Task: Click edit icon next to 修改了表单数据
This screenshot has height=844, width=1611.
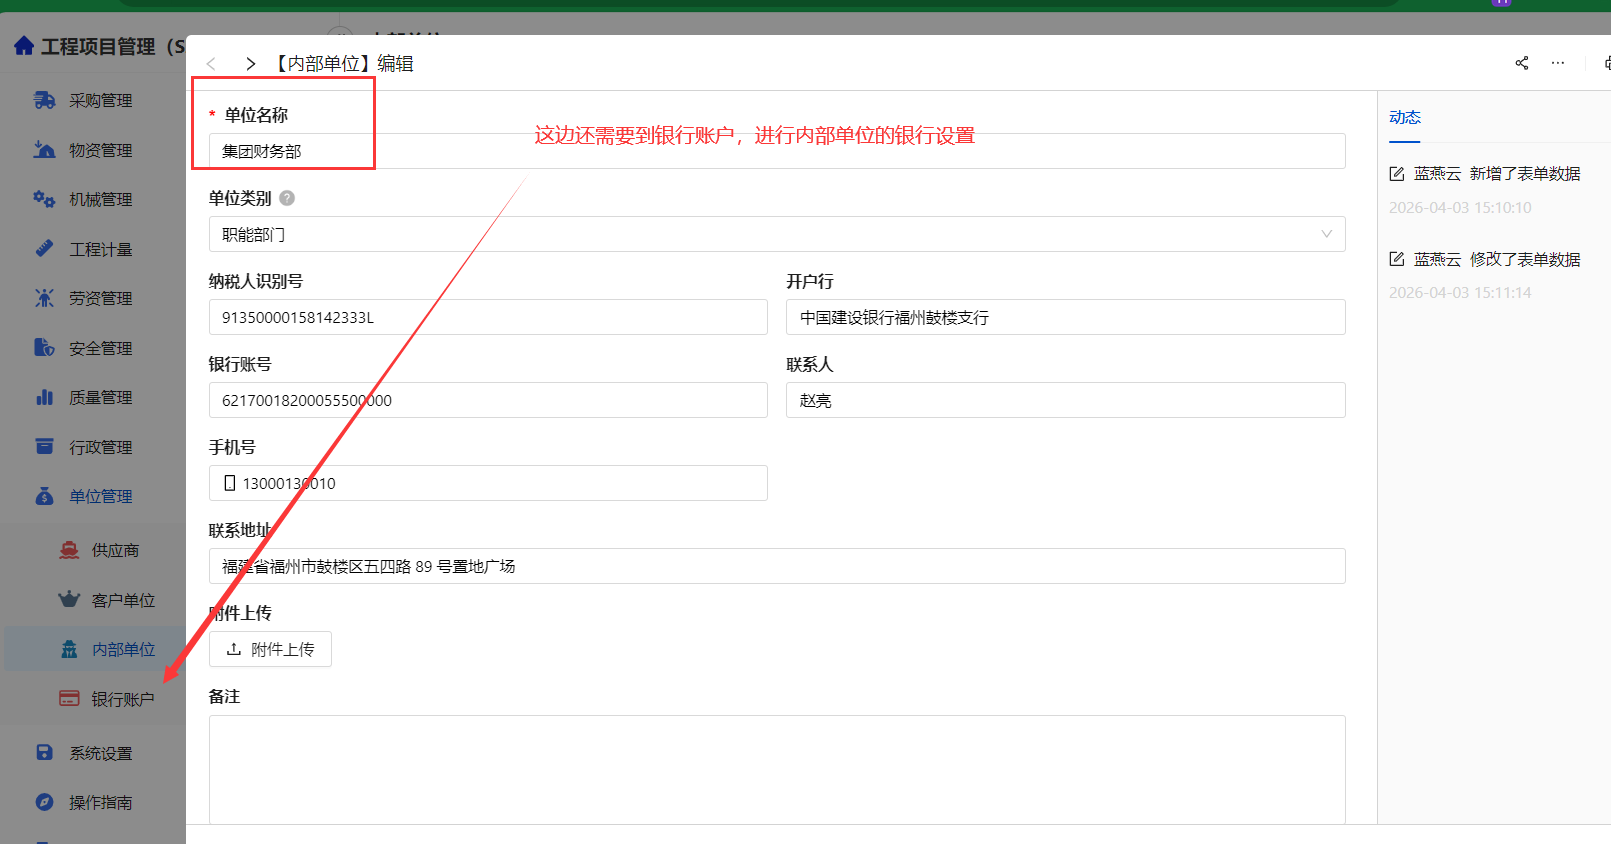Action: [x=1397, y=259]
